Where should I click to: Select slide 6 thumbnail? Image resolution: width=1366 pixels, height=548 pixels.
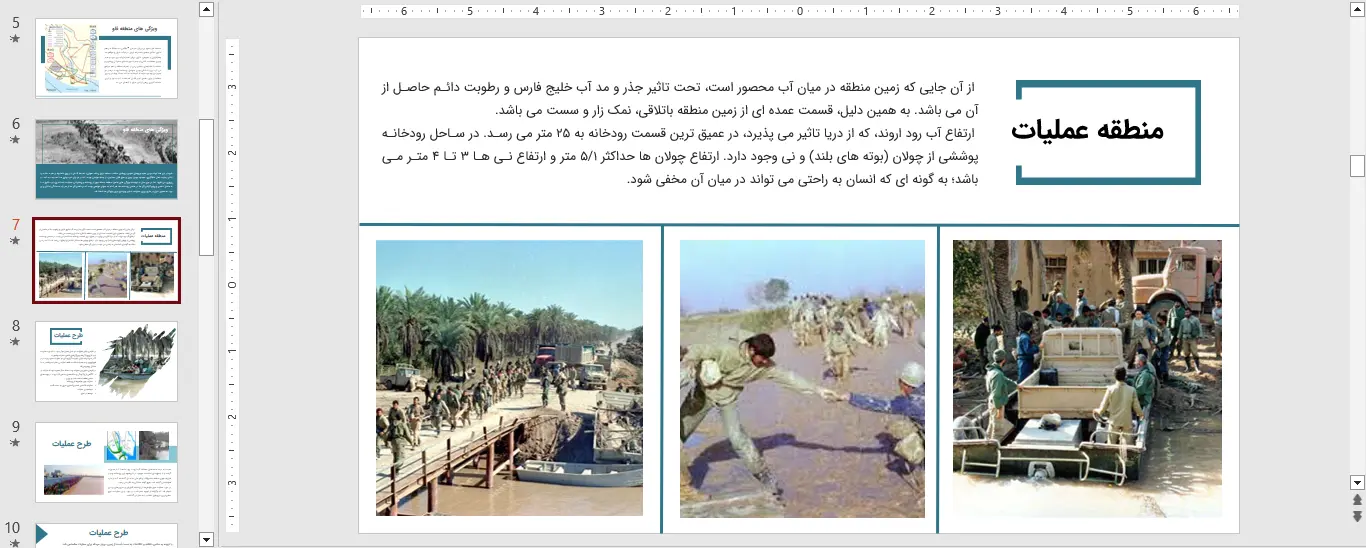(106, 159)
